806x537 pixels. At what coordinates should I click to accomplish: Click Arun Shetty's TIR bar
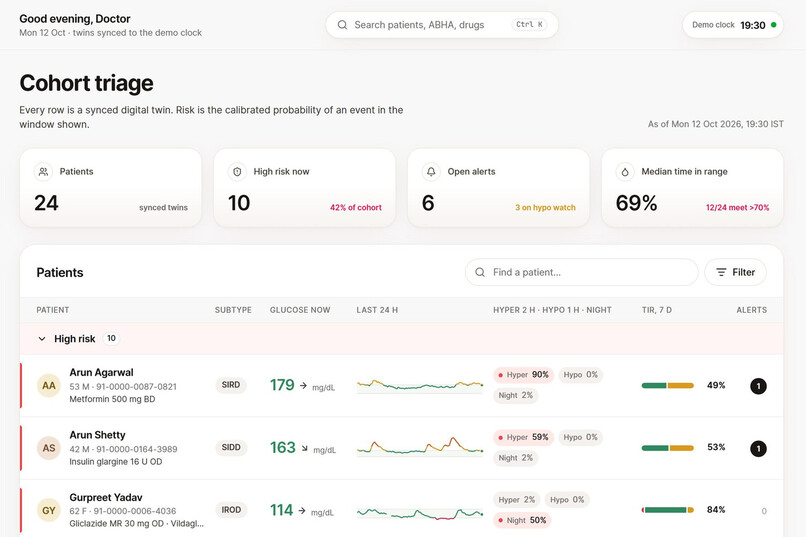668,448
